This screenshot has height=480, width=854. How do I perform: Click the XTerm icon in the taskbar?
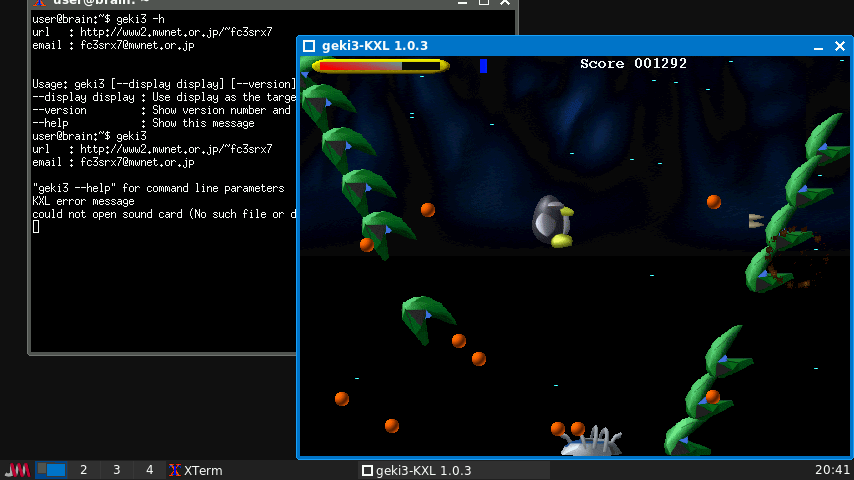click(175, 470)
